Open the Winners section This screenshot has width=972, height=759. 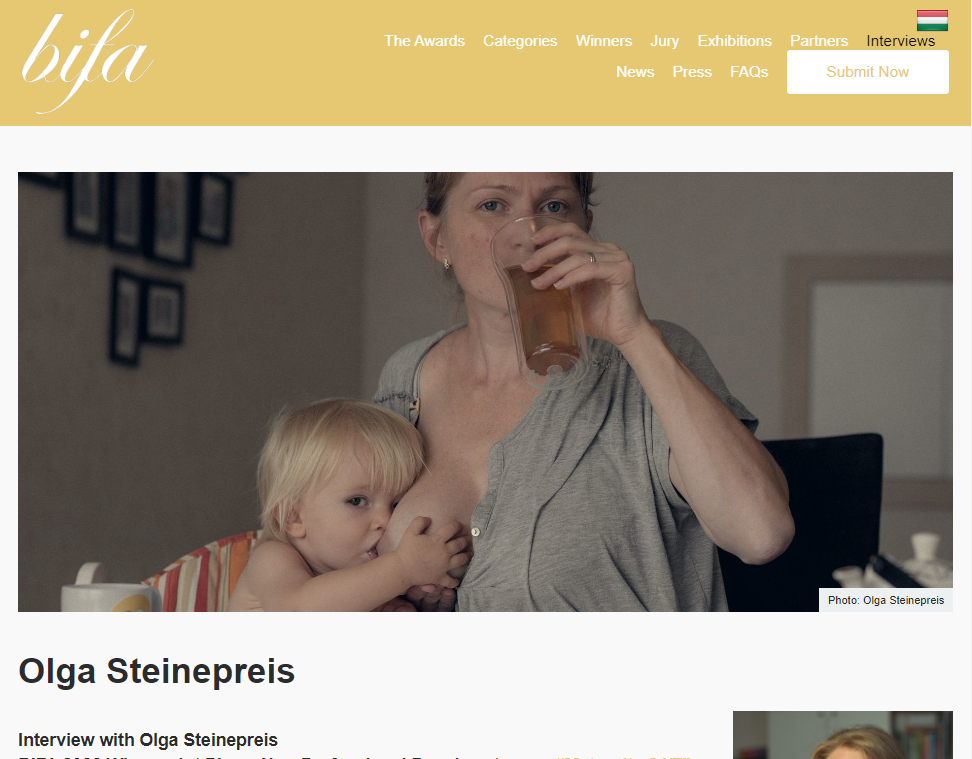[603, 41]
